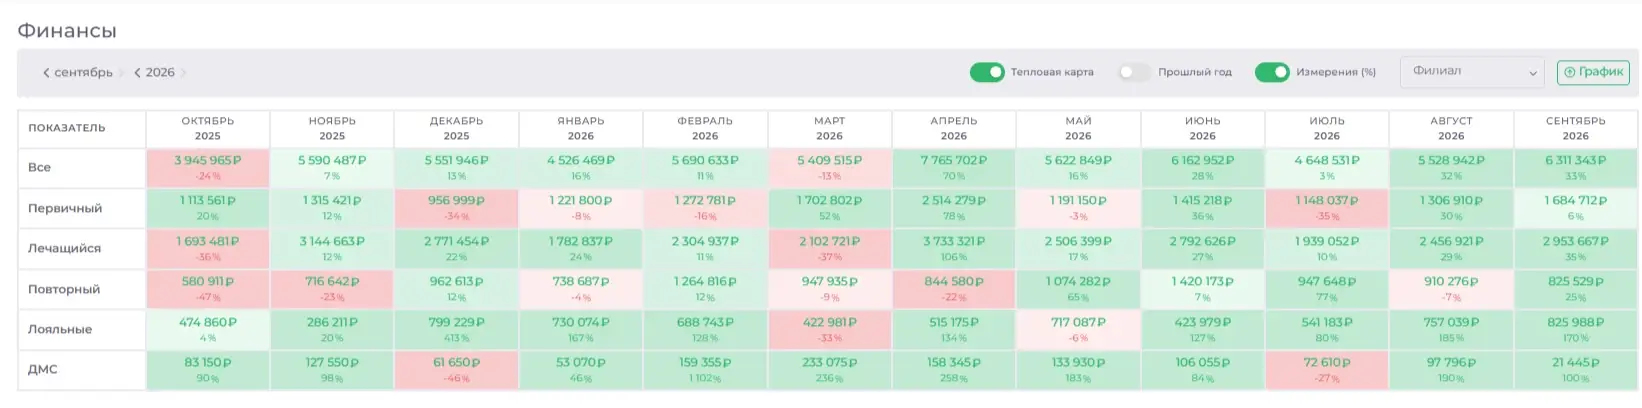Click the cell with 580 911 ₽
This screenshot has height=408, width=1642.
208,289
